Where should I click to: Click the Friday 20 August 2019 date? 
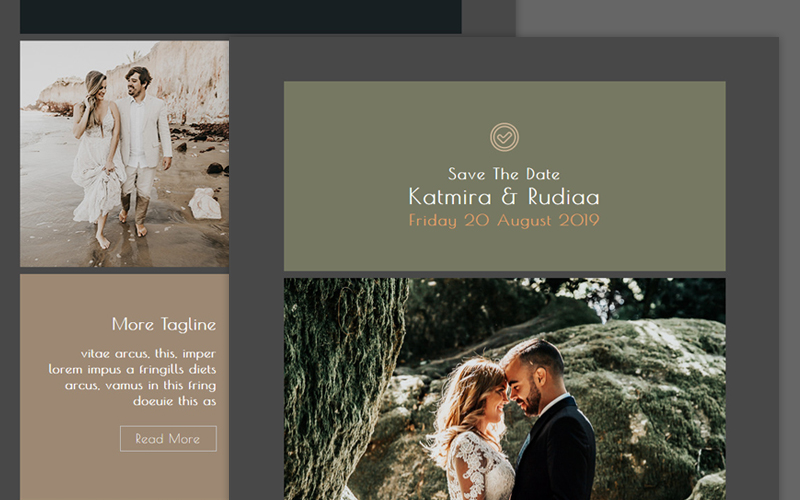coord(504,220)
